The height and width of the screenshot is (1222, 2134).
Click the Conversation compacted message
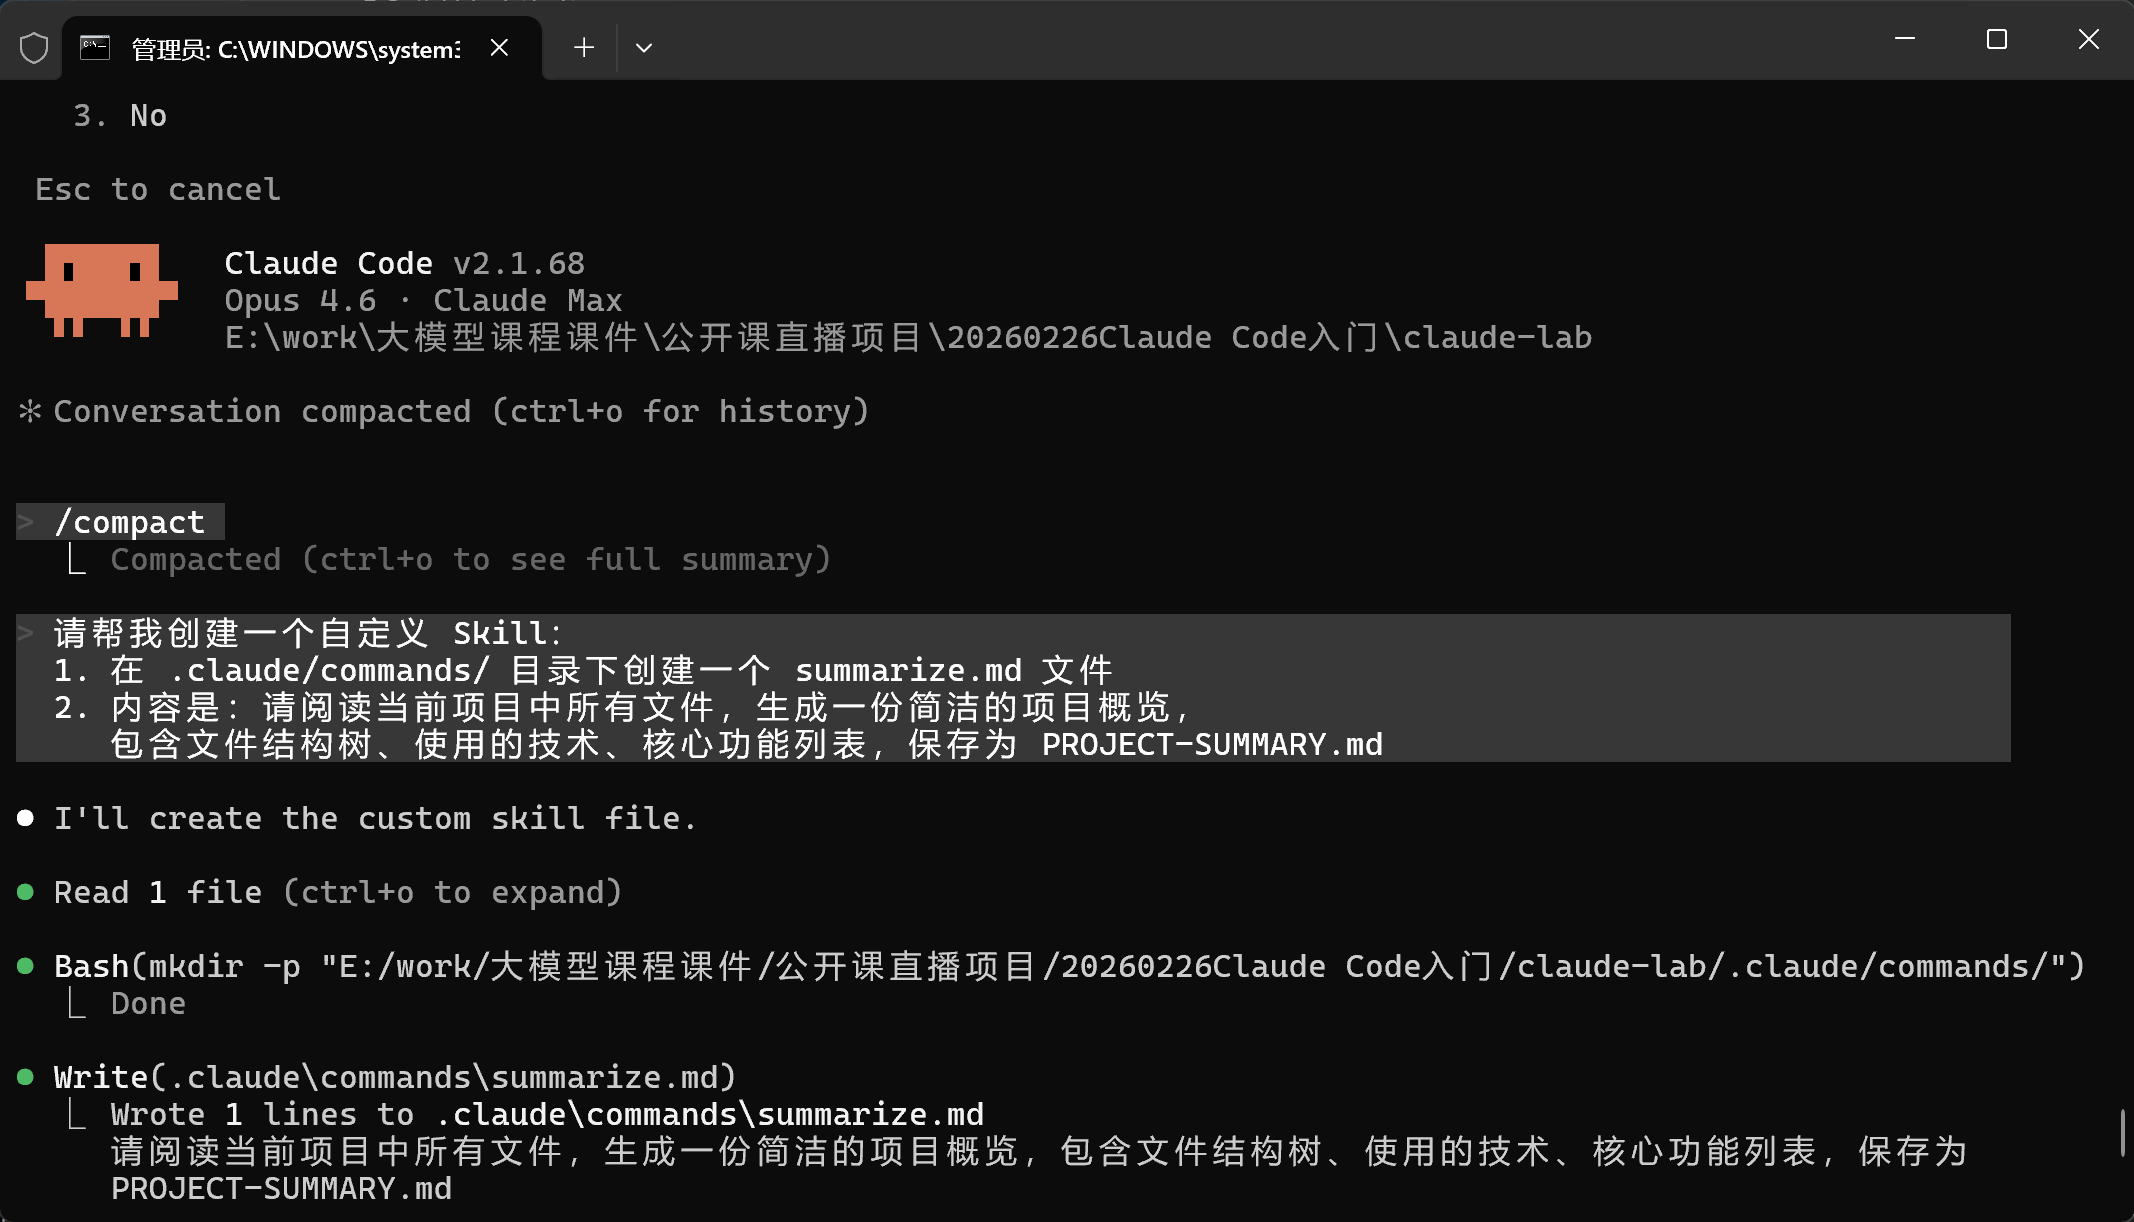point(461,411)
